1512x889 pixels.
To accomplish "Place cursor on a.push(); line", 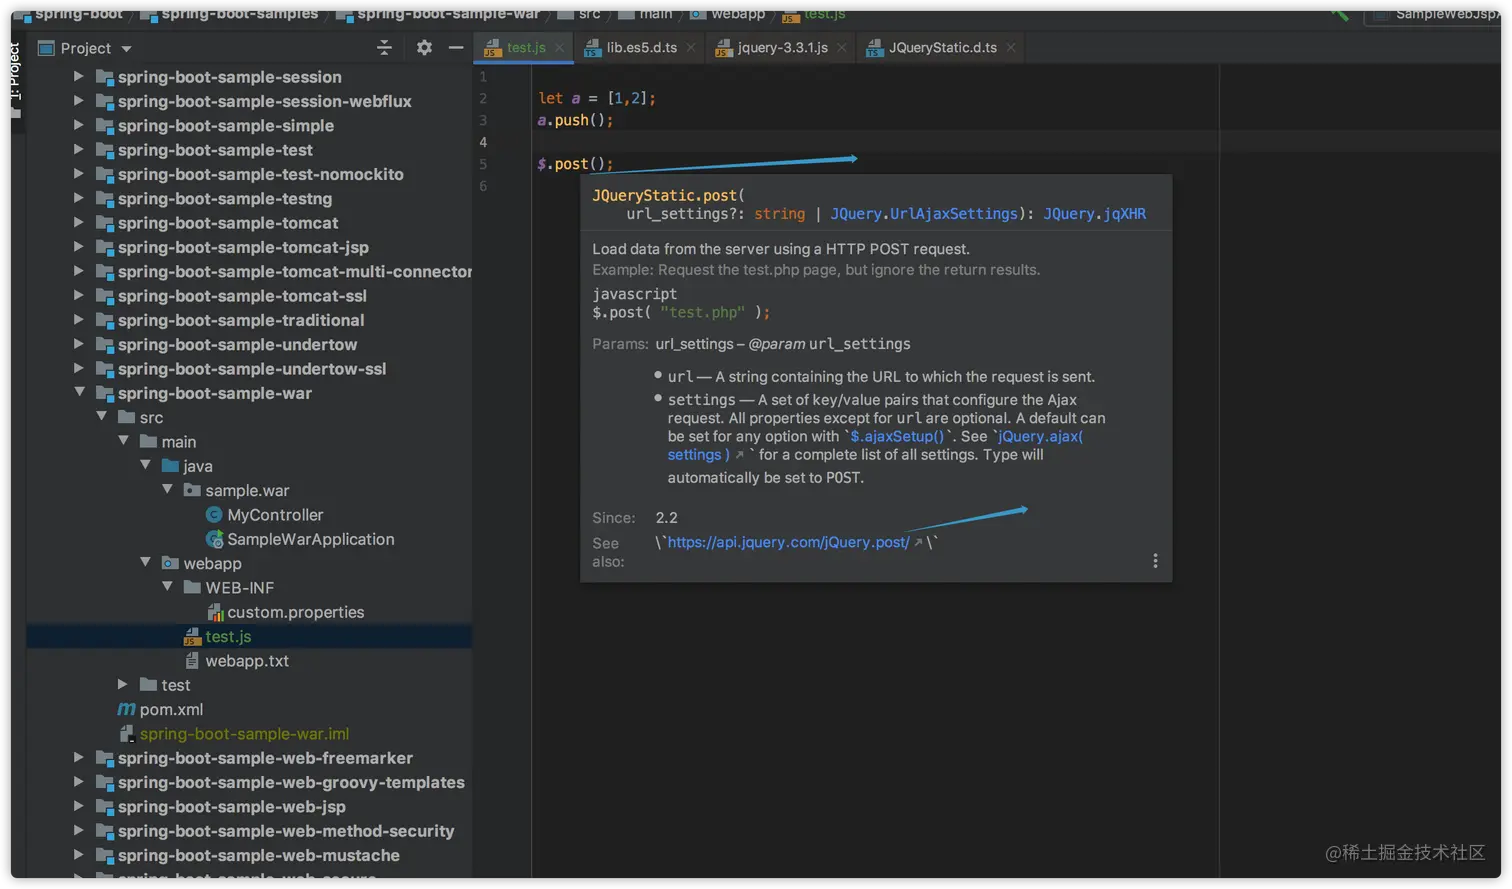I will coord(575,120).
